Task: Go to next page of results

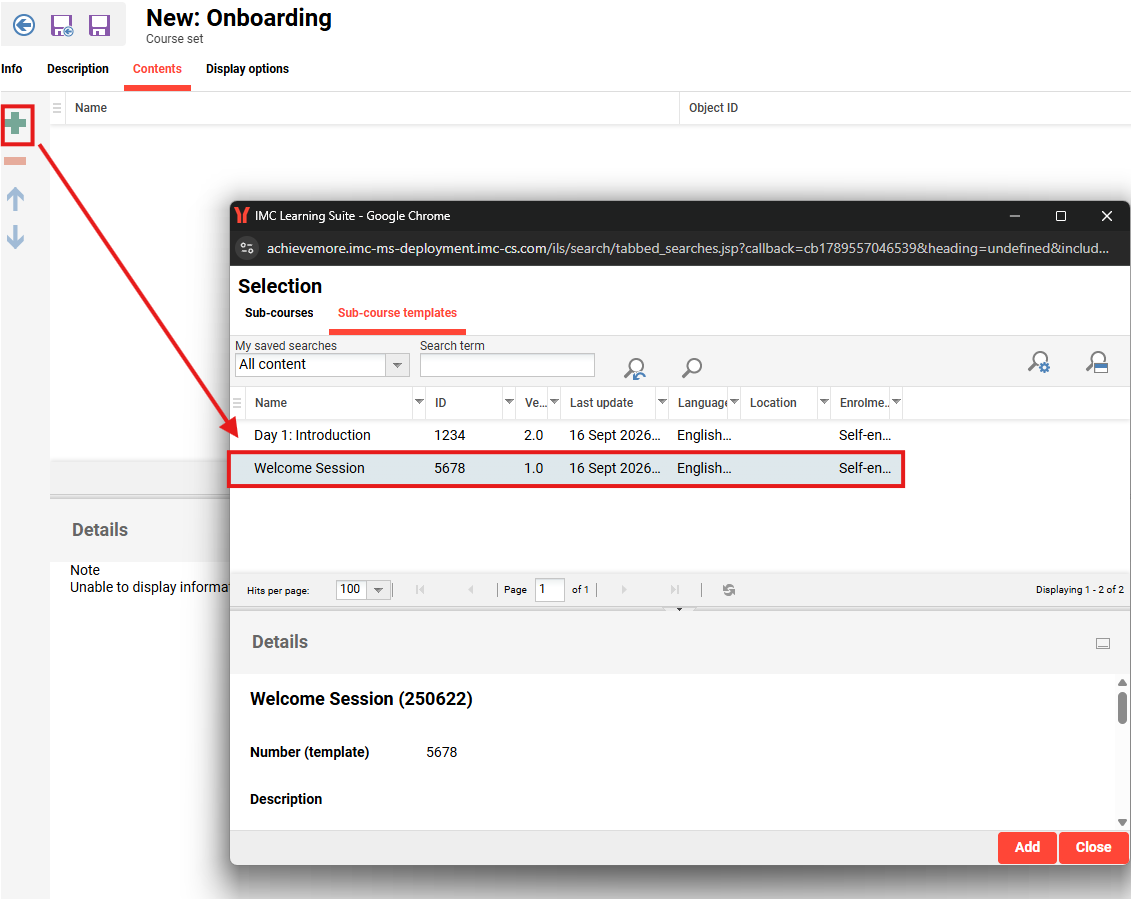Action: click(624, 590)
